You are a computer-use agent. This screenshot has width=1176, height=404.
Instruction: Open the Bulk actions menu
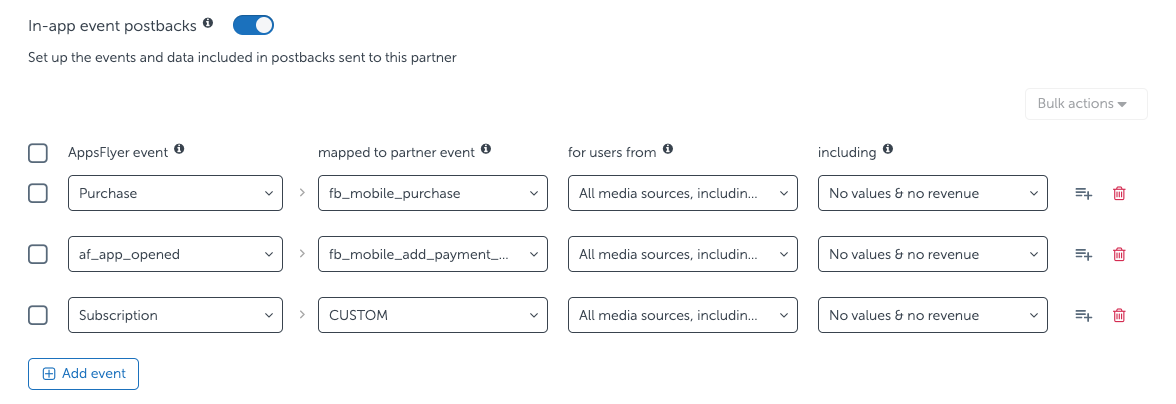coord(1086,104)
